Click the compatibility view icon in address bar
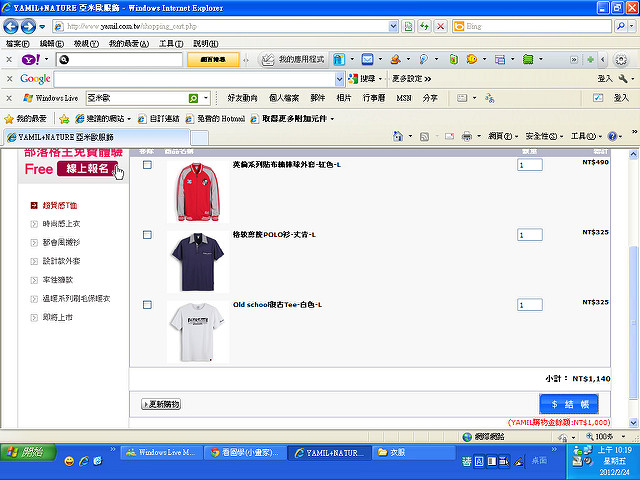 tap(408, 27)
